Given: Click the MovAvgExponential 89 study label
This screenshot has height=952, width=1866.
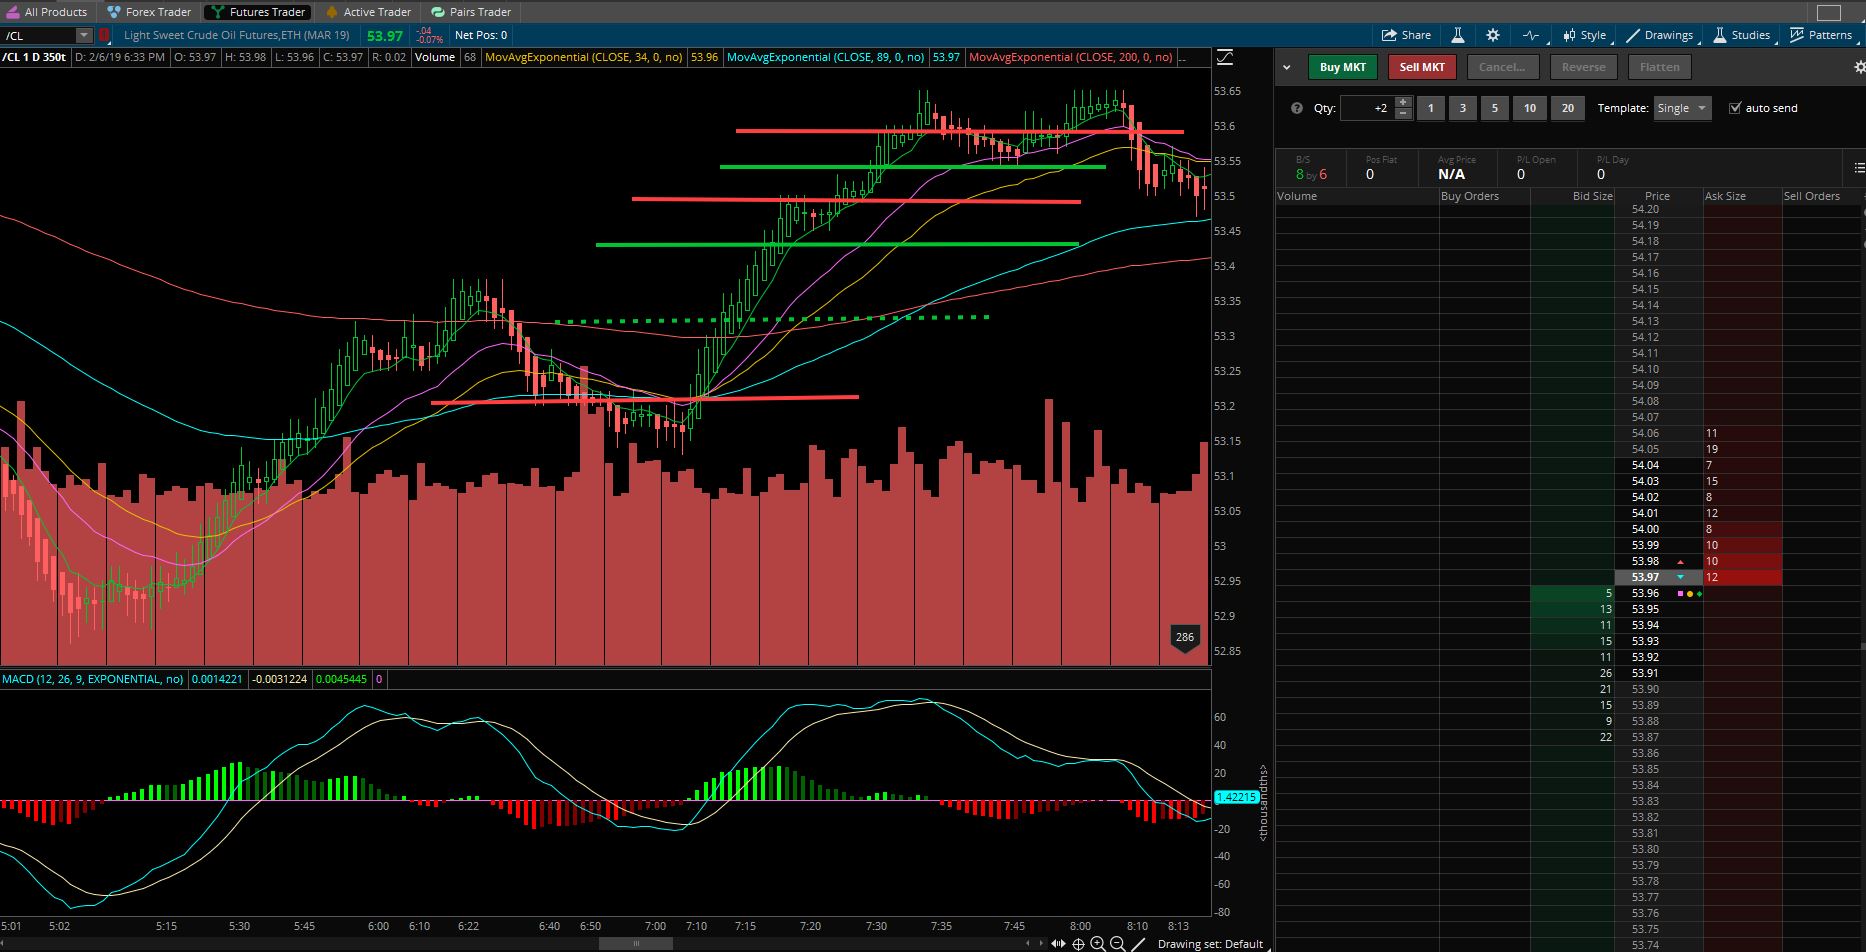Looking at the screenshot, I should (x=825, y=58).
